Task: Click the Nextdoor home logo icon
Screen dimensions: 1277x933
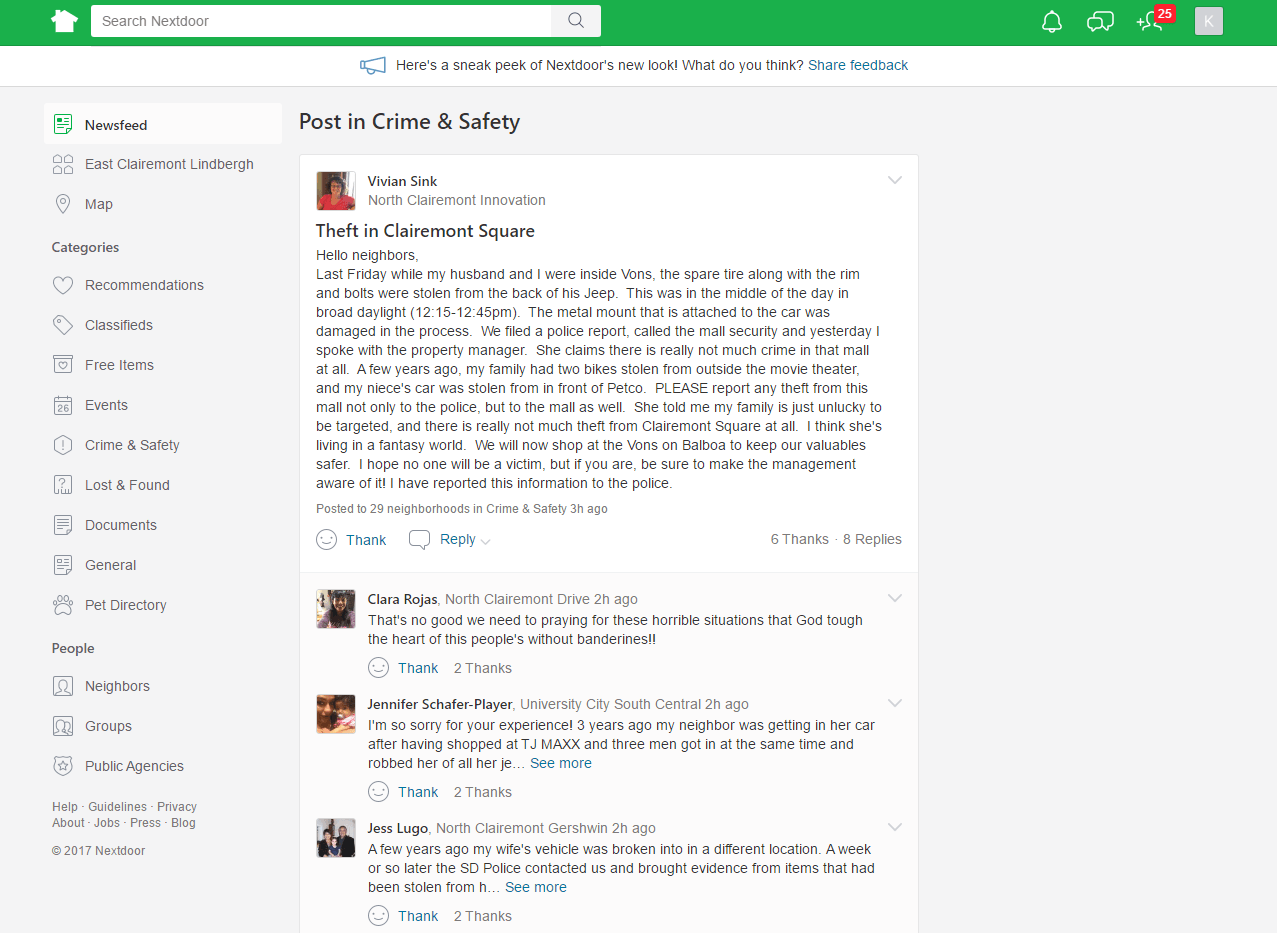Action: point(64,21)
